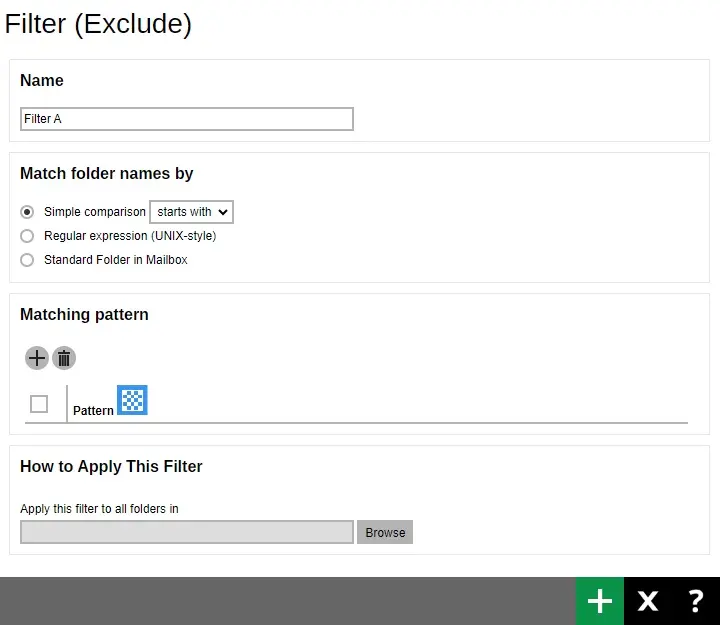Image resolution: width=720 pixels, height=625 pixels.
Task: Click the blue checkered icon next to Pattern
Action: pyautogui.click(x=132, y=400)
